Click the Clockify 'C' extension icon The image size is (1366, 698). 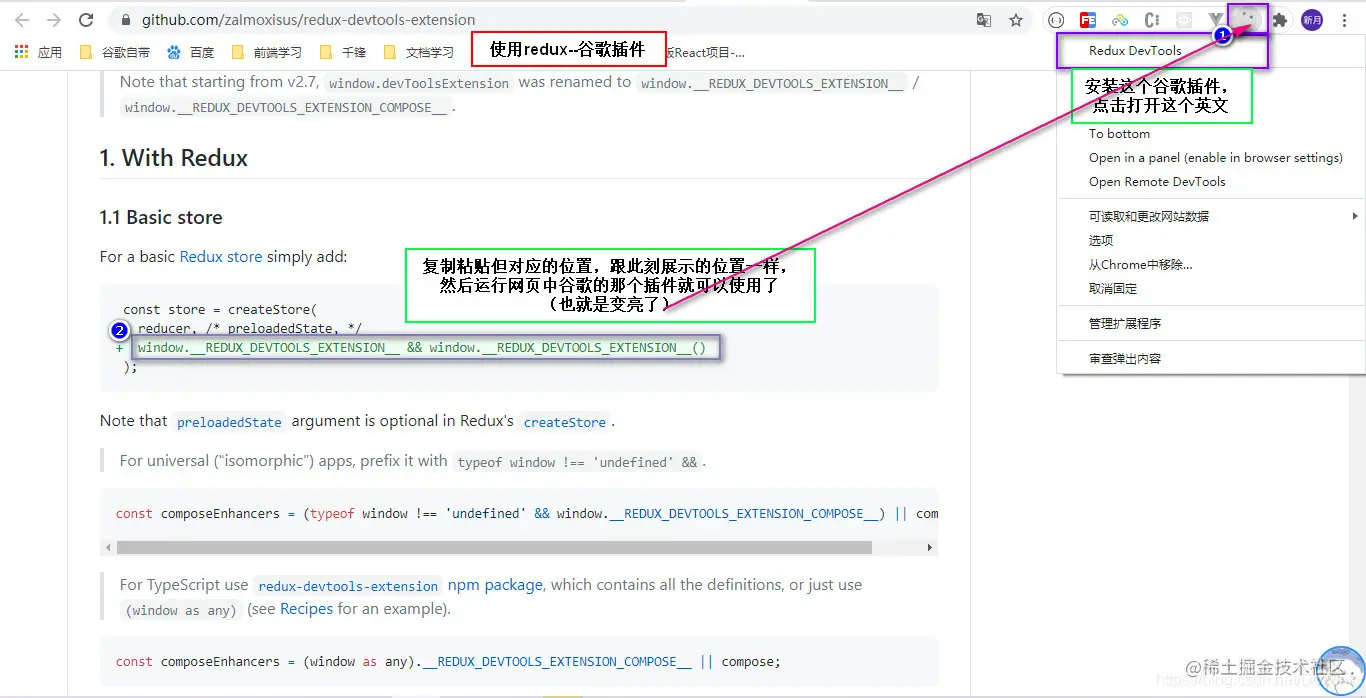pyautogui.click(x=1152, y=19)
